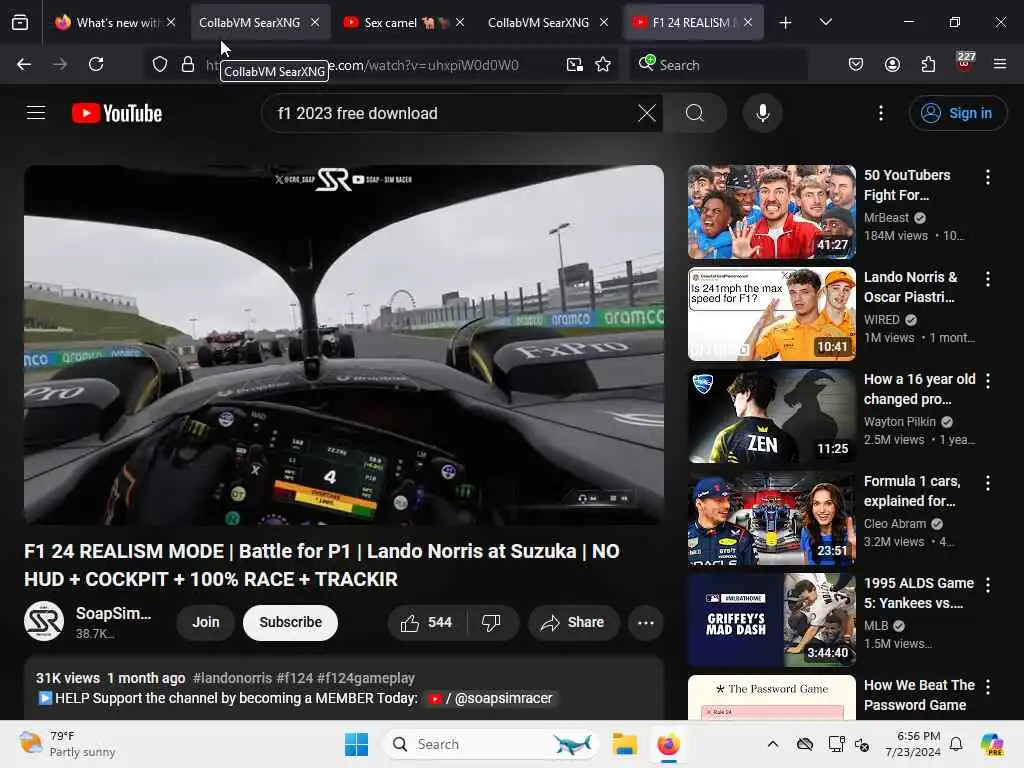Show site security padlock info
The height and width of the screenshot is (768, 1024).
pyautogui.click(x=188, y=65)
